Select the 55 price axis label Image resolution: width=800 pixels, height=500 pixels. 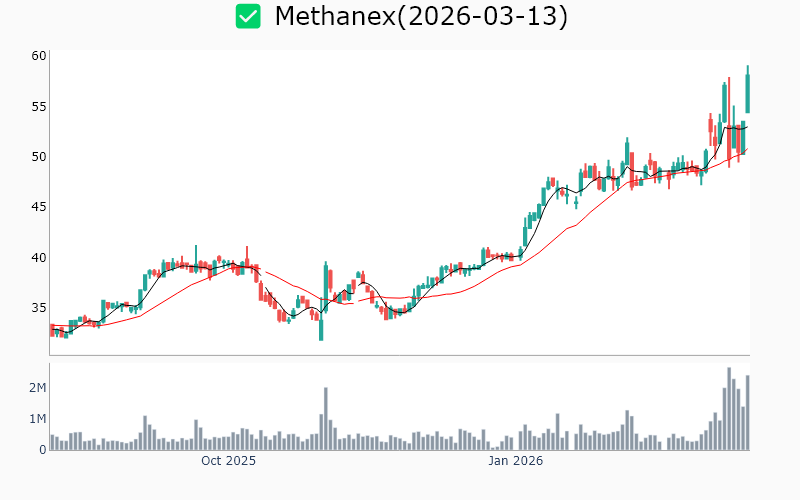pyautogui.click(x=39, y=106)
